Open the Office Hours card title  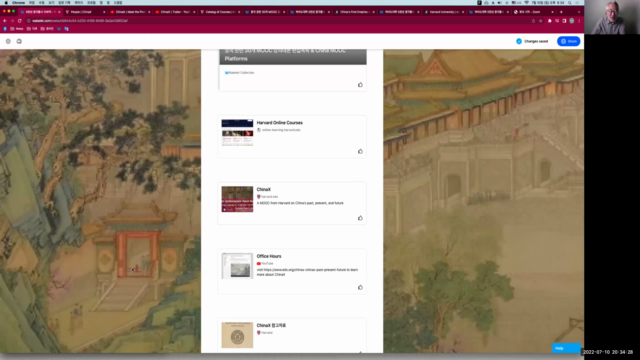(269, 256)
